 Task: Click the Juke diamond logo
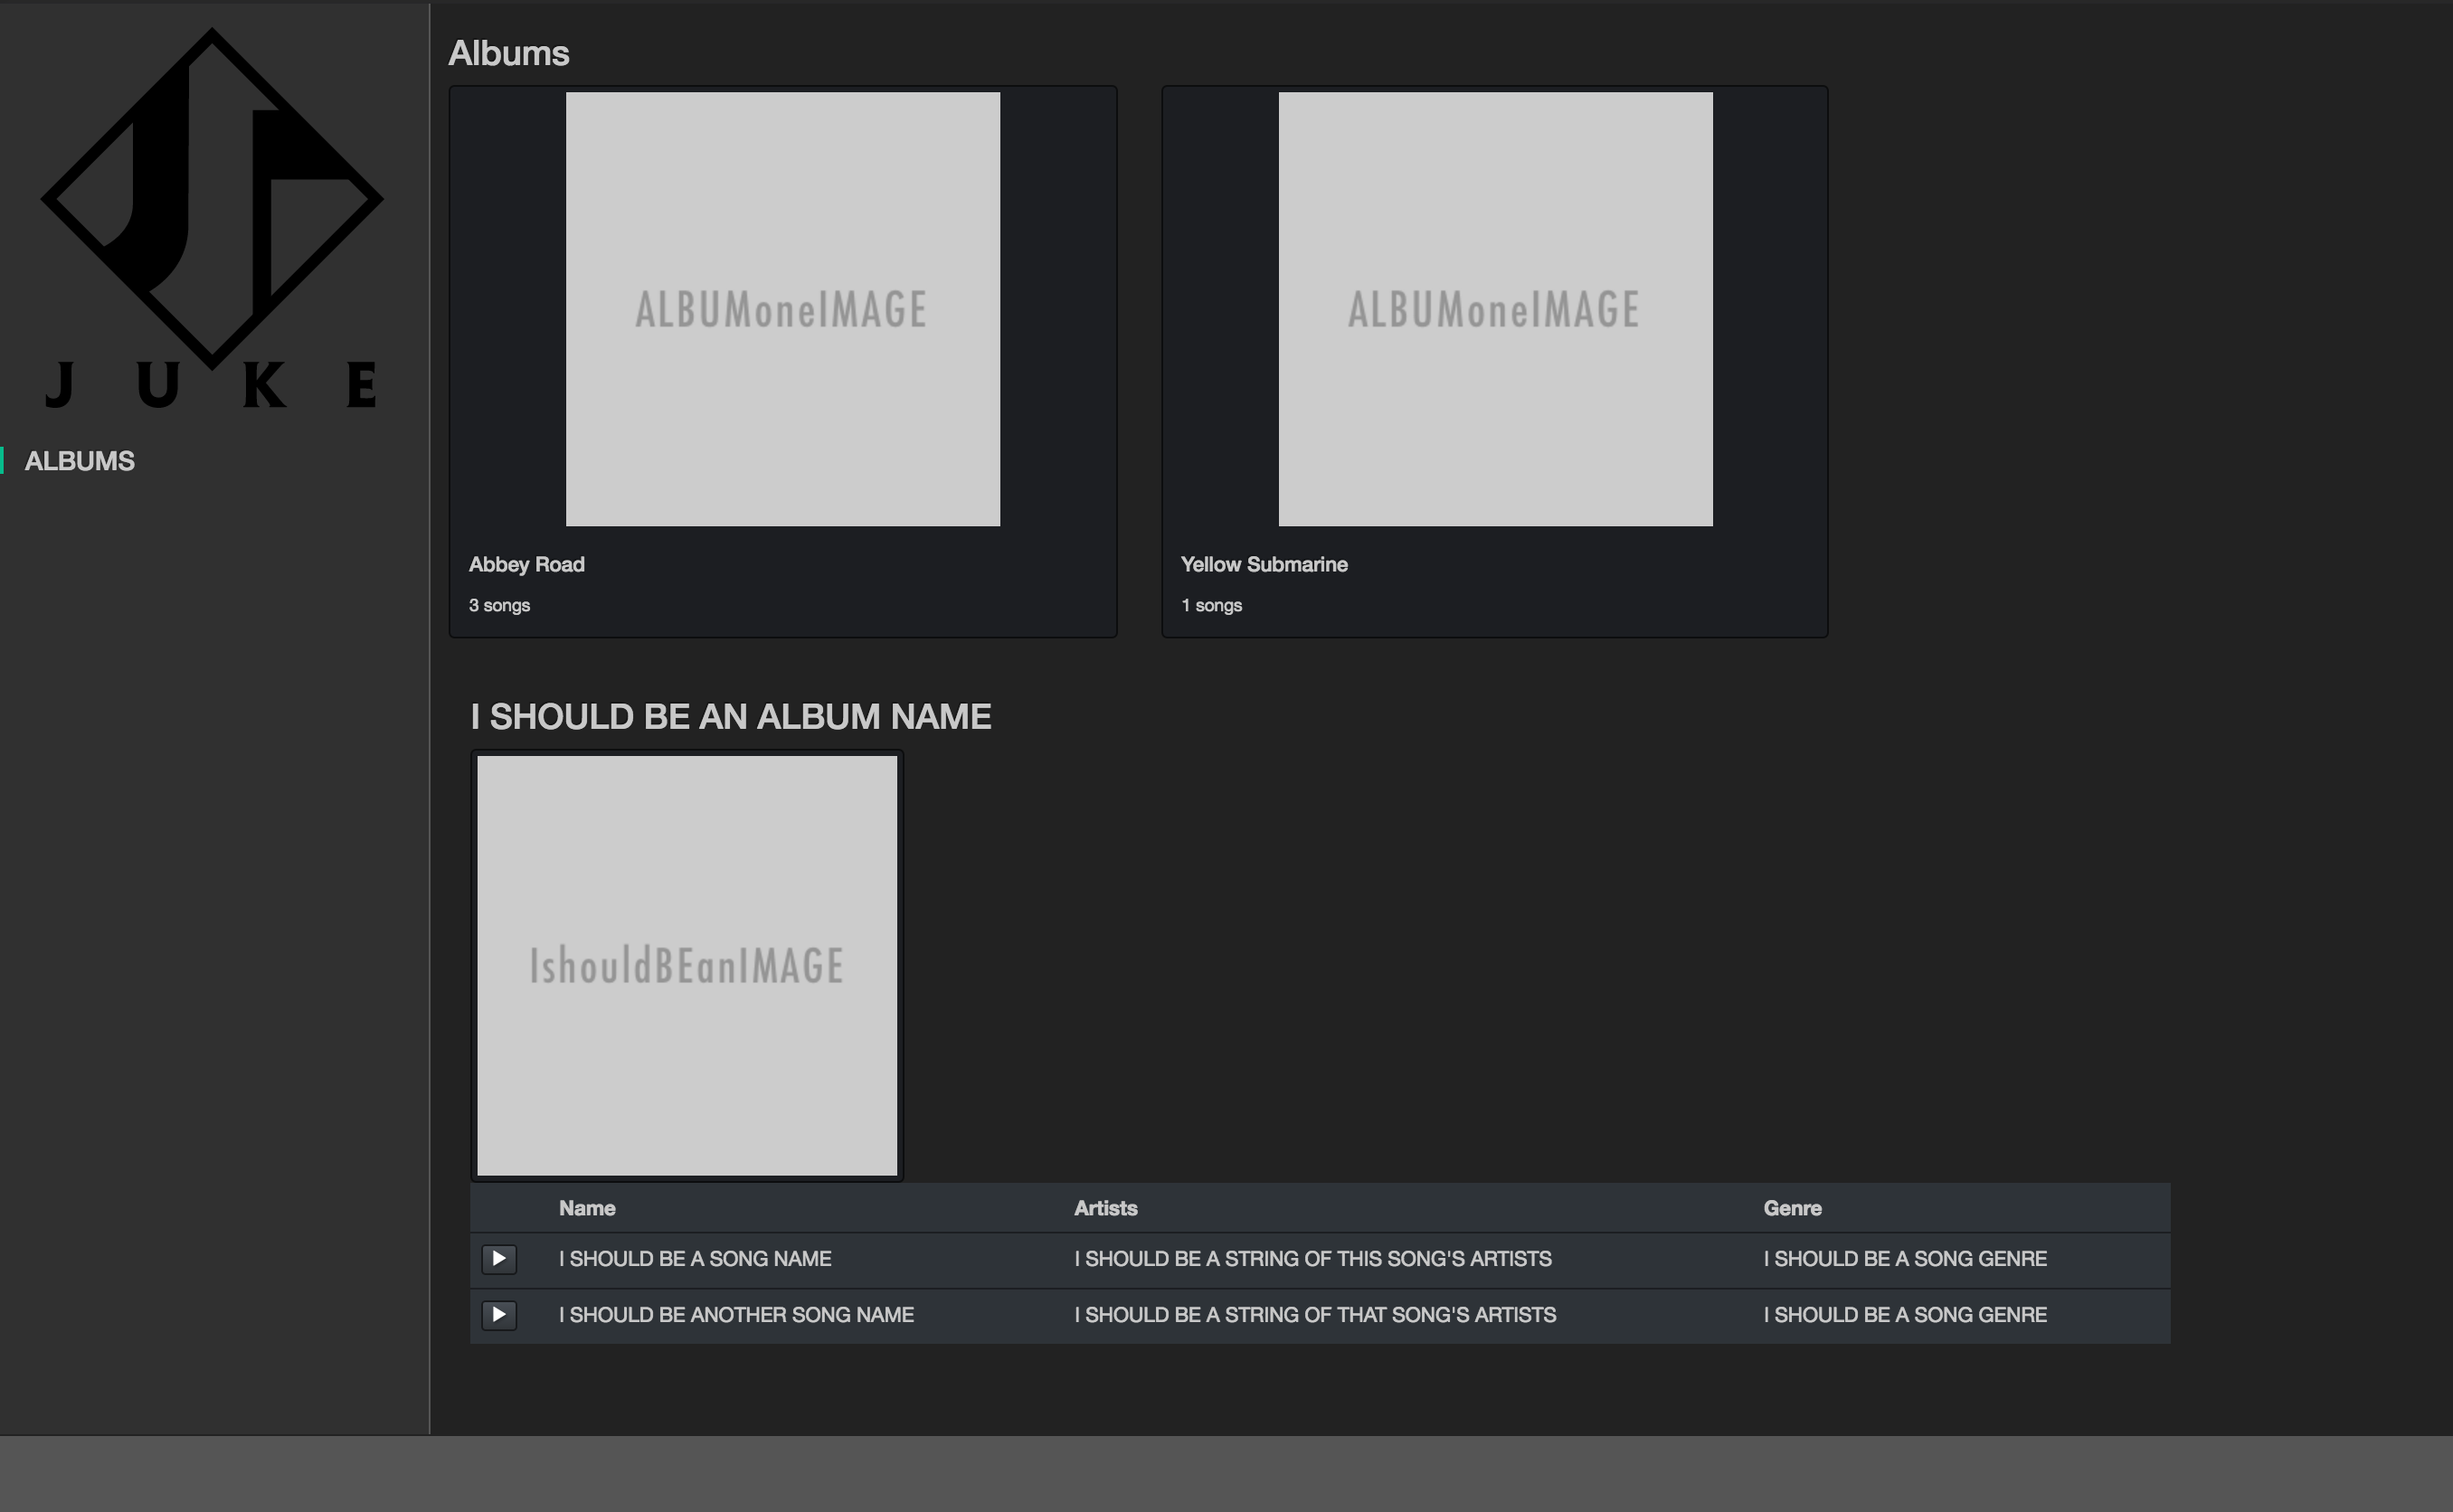211,198
